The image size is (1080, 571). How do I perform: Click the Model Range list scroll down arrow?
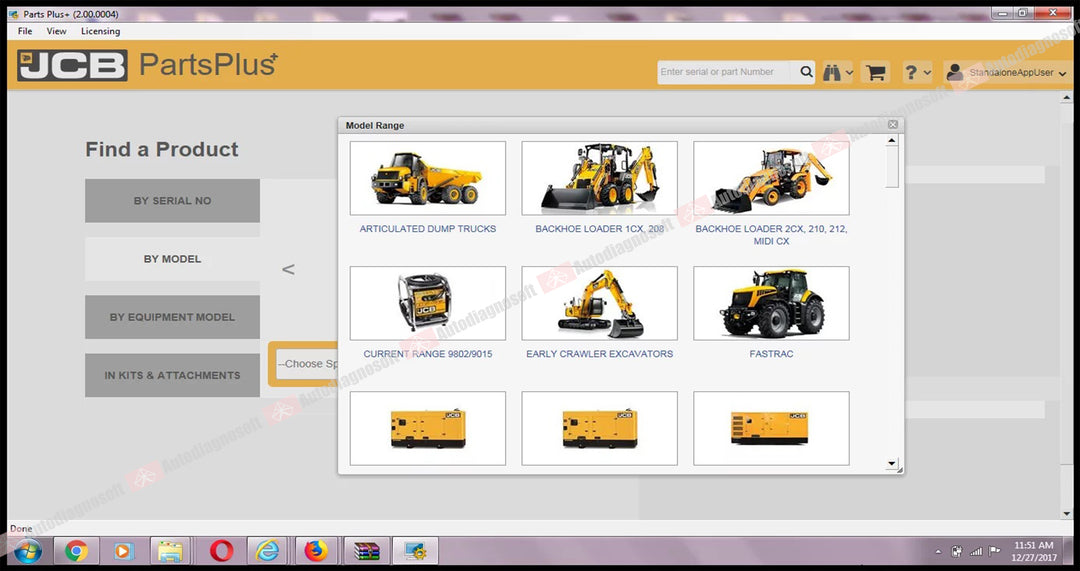[x=892, y=464]
